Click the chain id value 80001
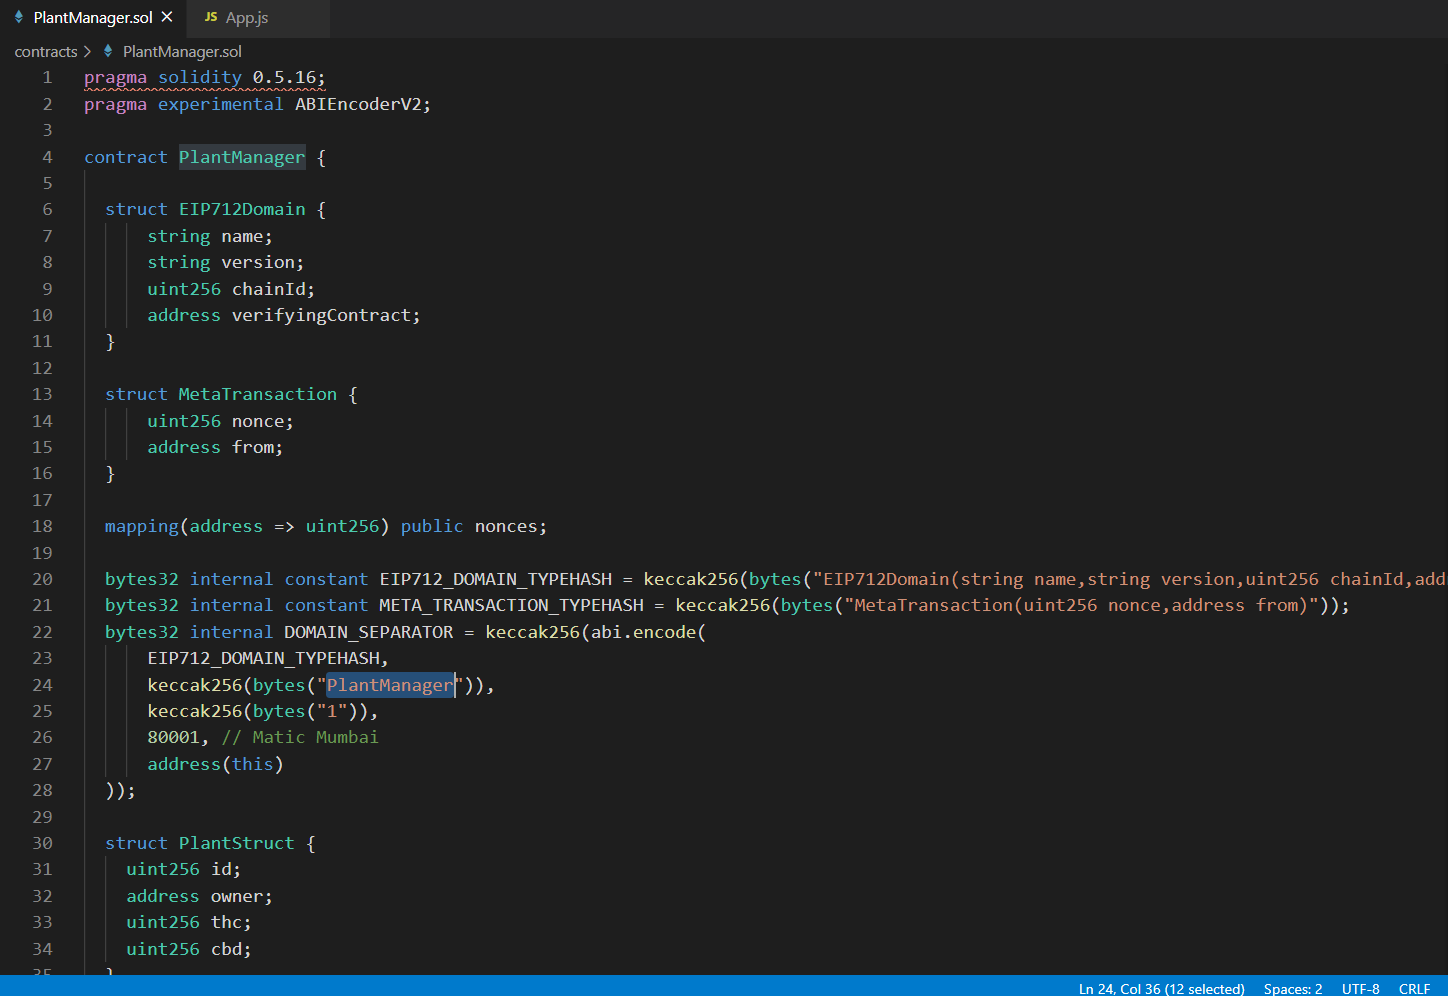1448x996 pixels. [x=174, y=737]
